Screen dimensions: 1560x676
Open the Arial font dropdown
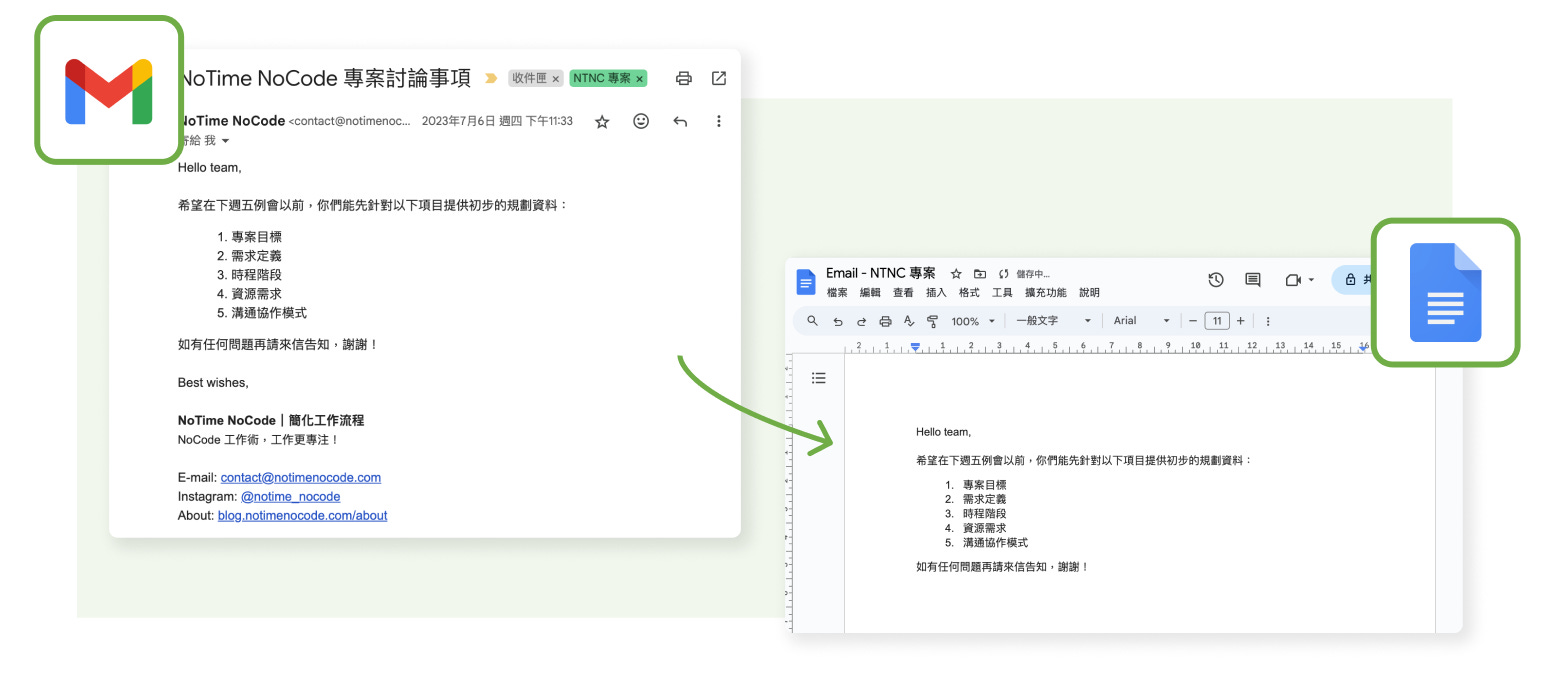point(1141,321)
